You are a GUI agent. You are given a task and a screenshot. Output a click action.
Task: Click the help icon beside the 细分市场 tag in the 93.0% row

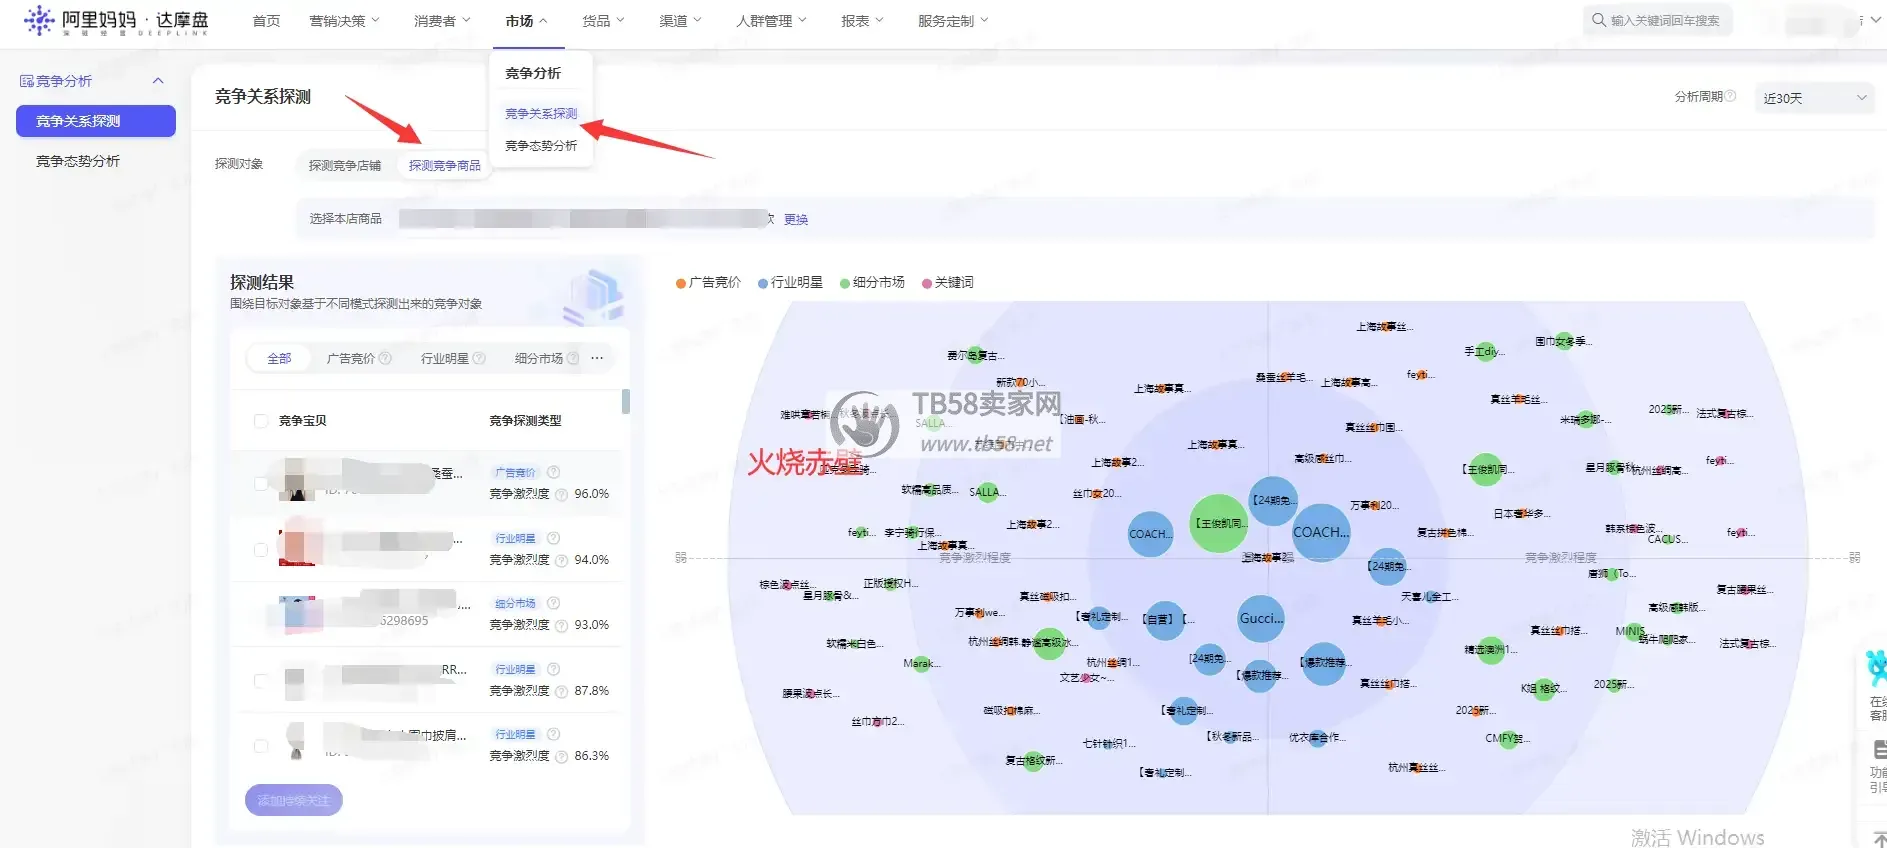coord(553,603)
